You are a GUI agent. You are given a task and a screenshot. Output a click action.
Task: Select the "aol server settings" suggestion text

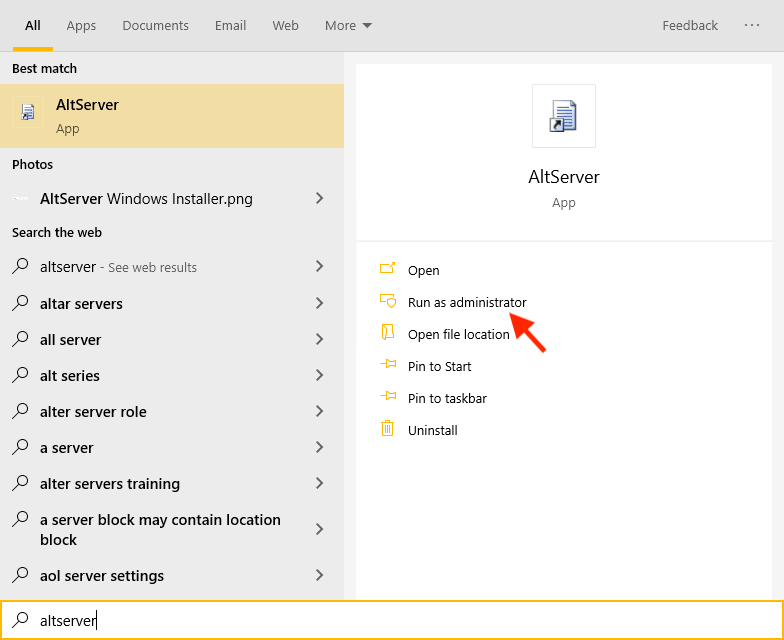coord(102,576)
